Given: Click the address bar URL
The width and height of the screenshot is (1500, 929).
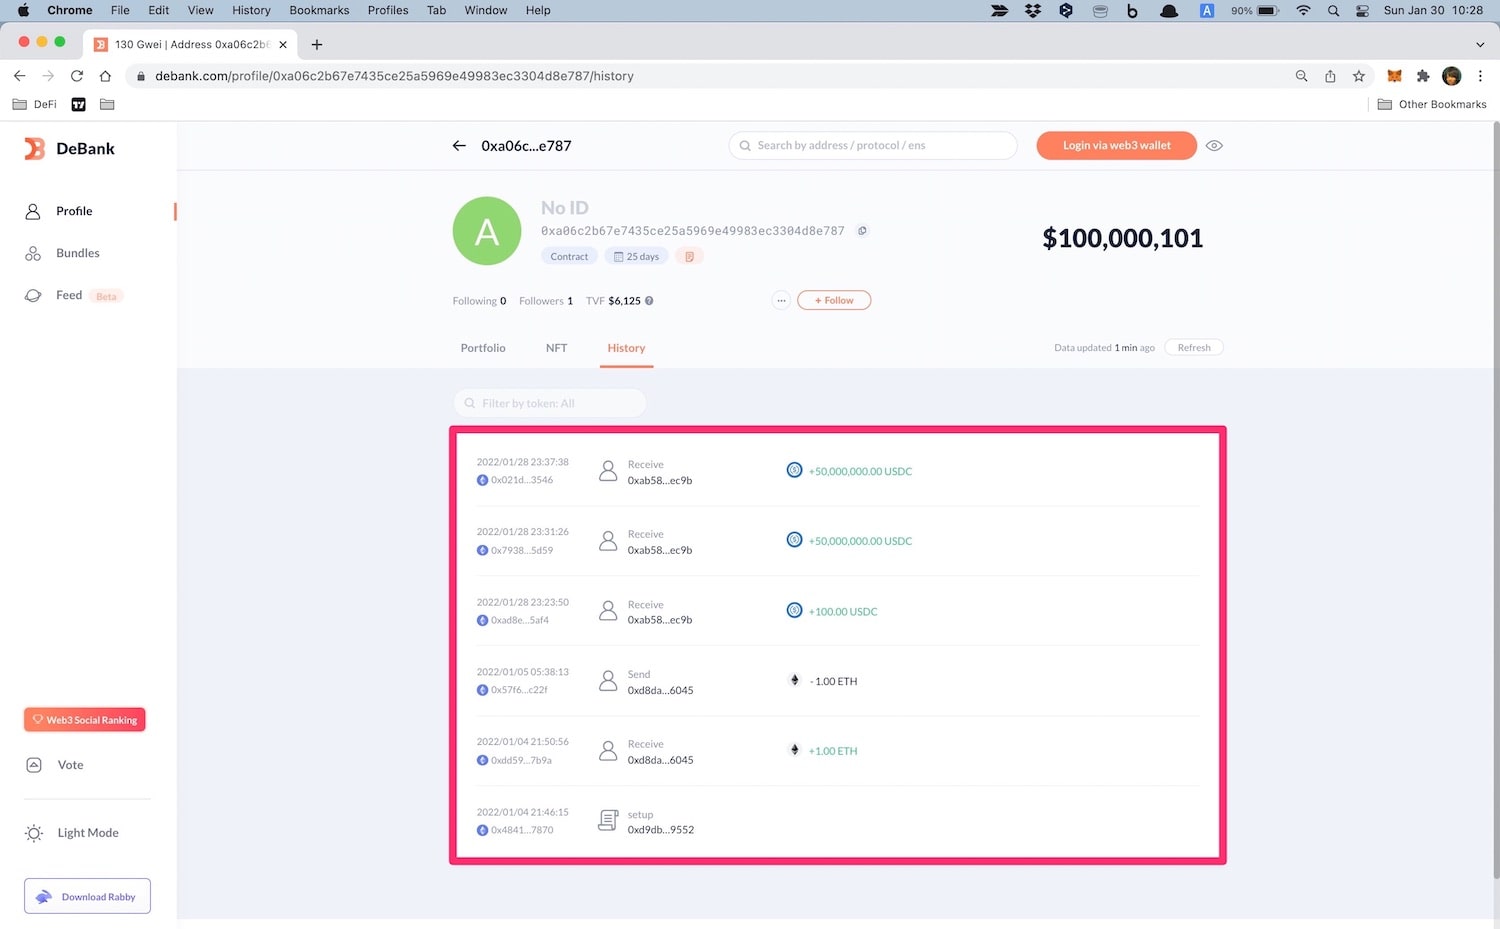Looking at the screenshot, I should (394, 76).
